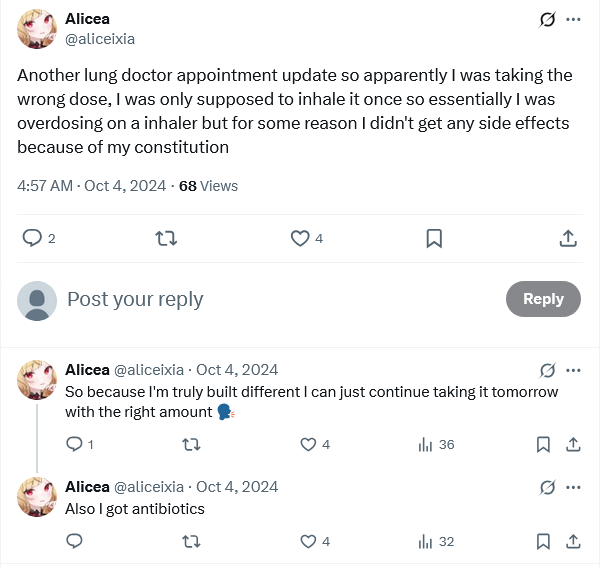Image resolution: width=611 pixels, height=567 pixels.
Task: Repost the 'Also I got antibiotics' tweet
Action: pos(192,541)
